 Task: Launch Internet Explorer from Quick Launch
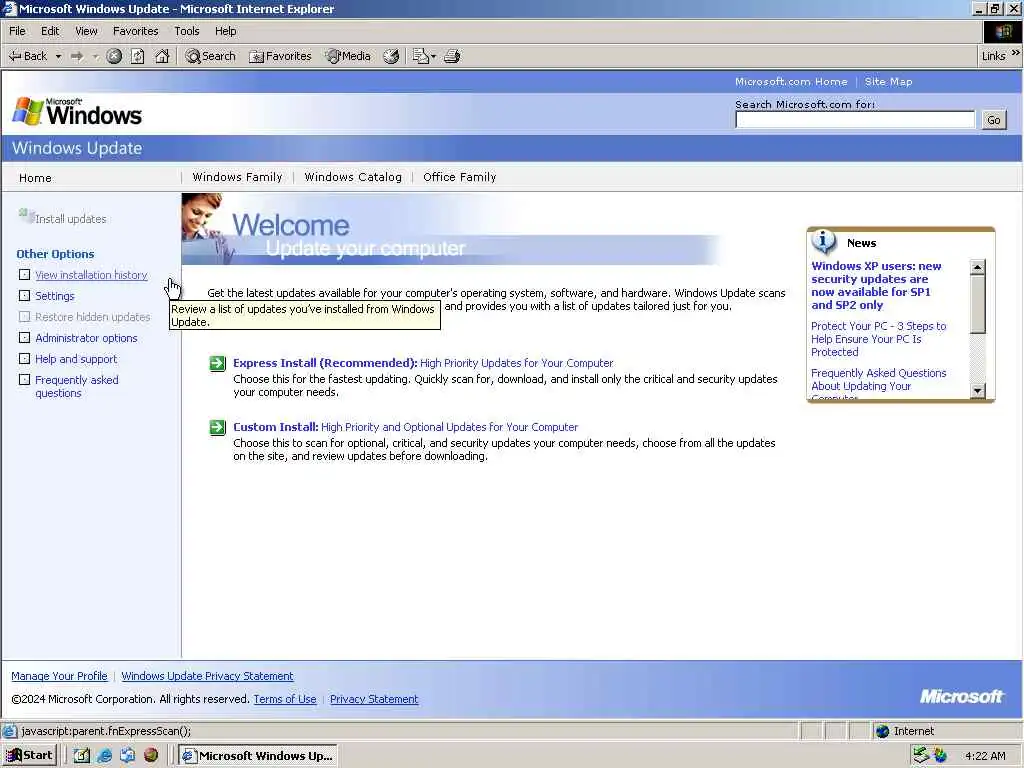click(x=104, y=756)
